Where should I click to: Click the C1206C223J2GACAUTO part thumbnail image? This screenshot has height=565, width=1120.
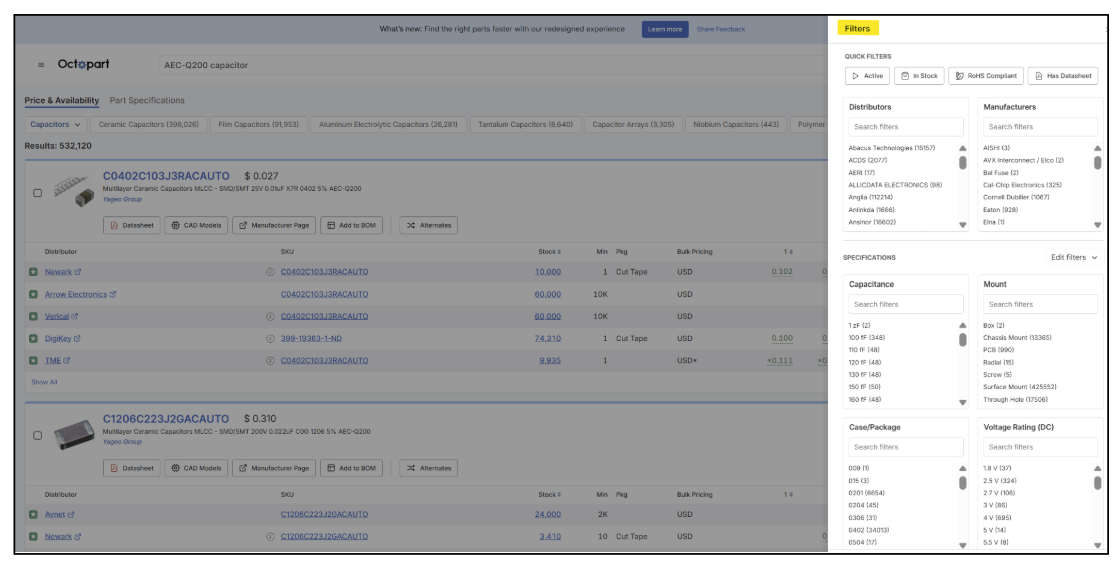point(74,434)
